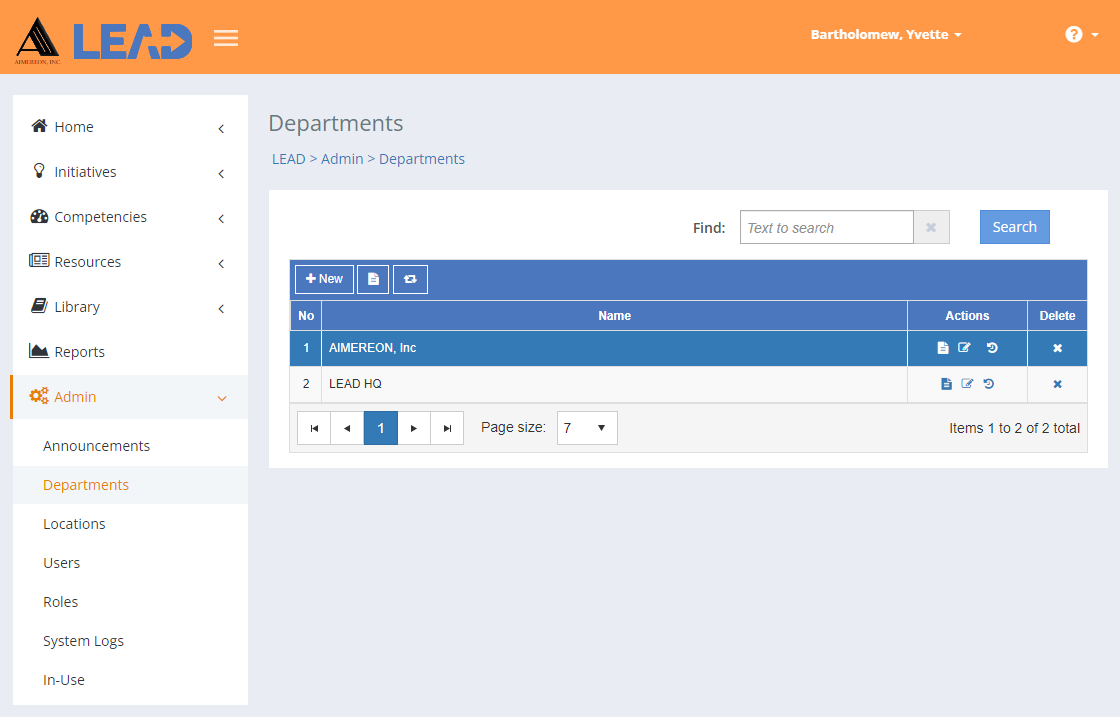
Task: Click the Items 1 to 2 of 2 total text
Action: [x=1014, y=428]
